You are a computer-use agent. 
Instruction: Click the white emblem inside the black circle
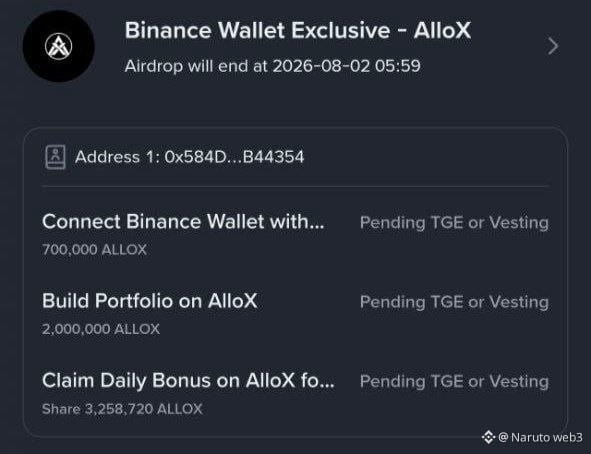click(58, 46)
